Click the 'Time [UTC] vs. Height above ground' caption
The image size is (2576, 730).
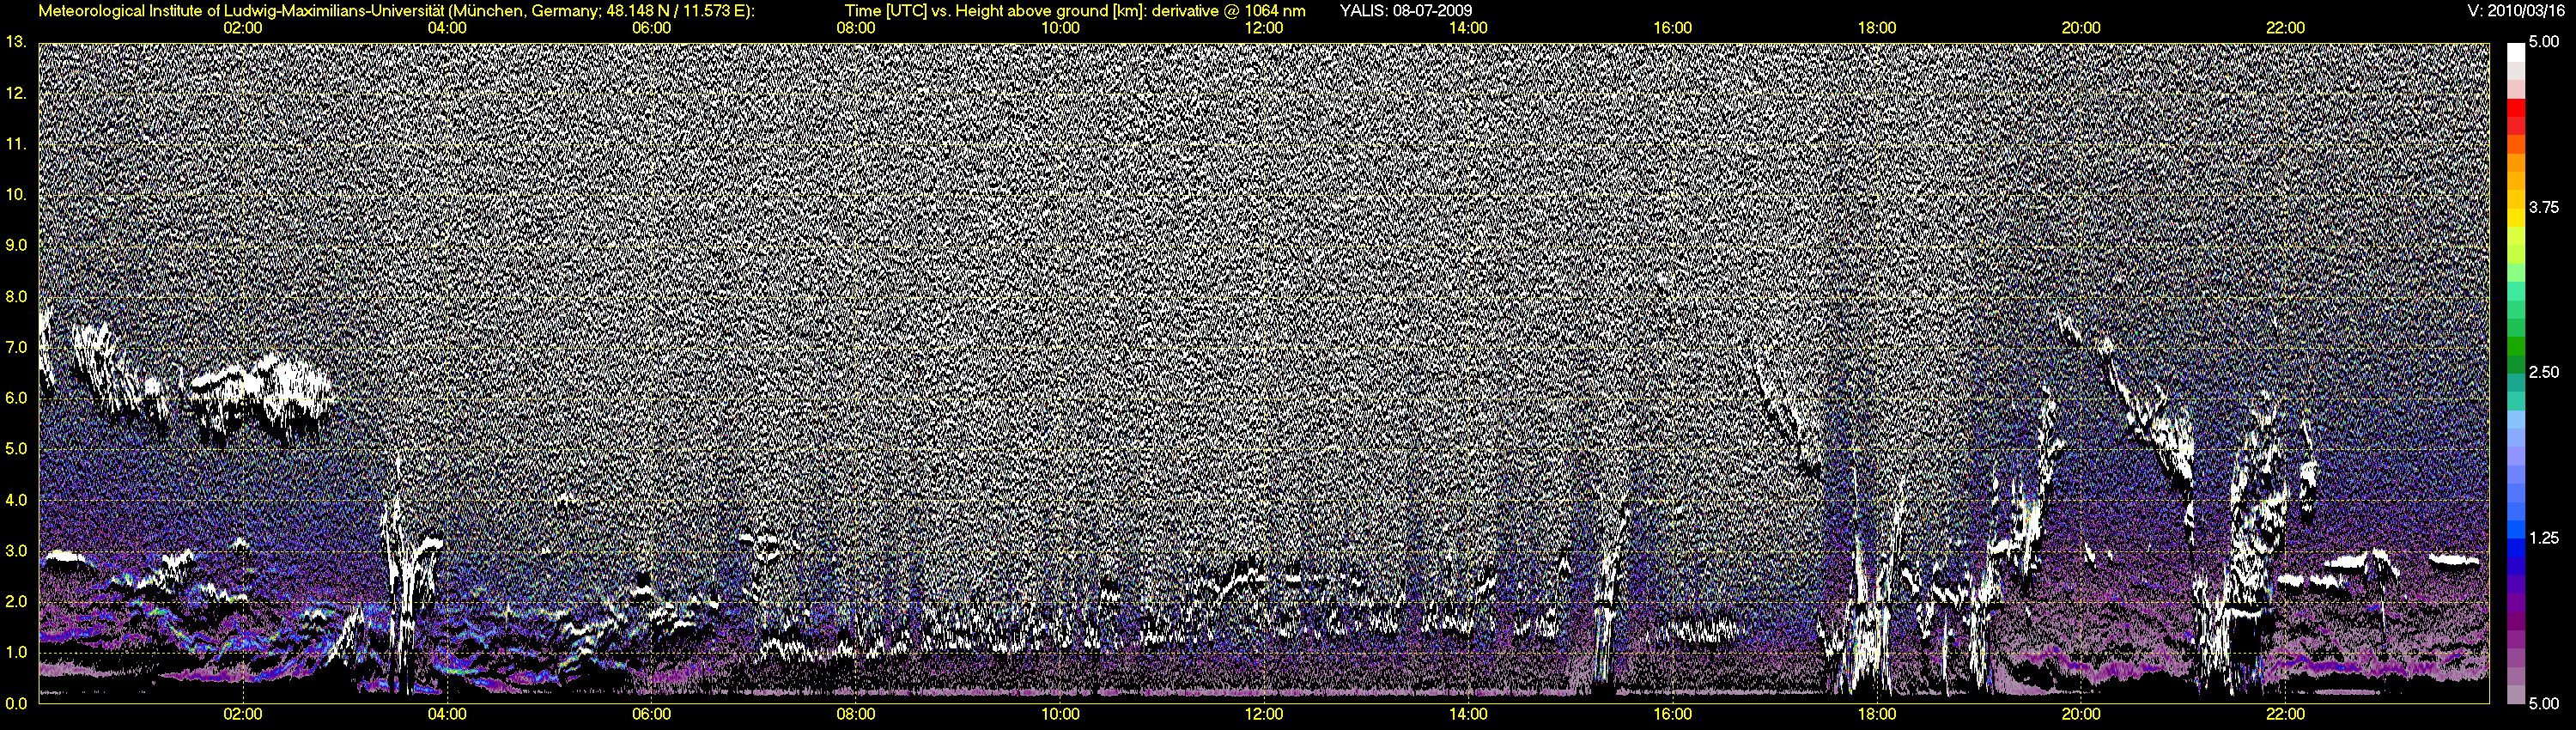[1075, 11]
